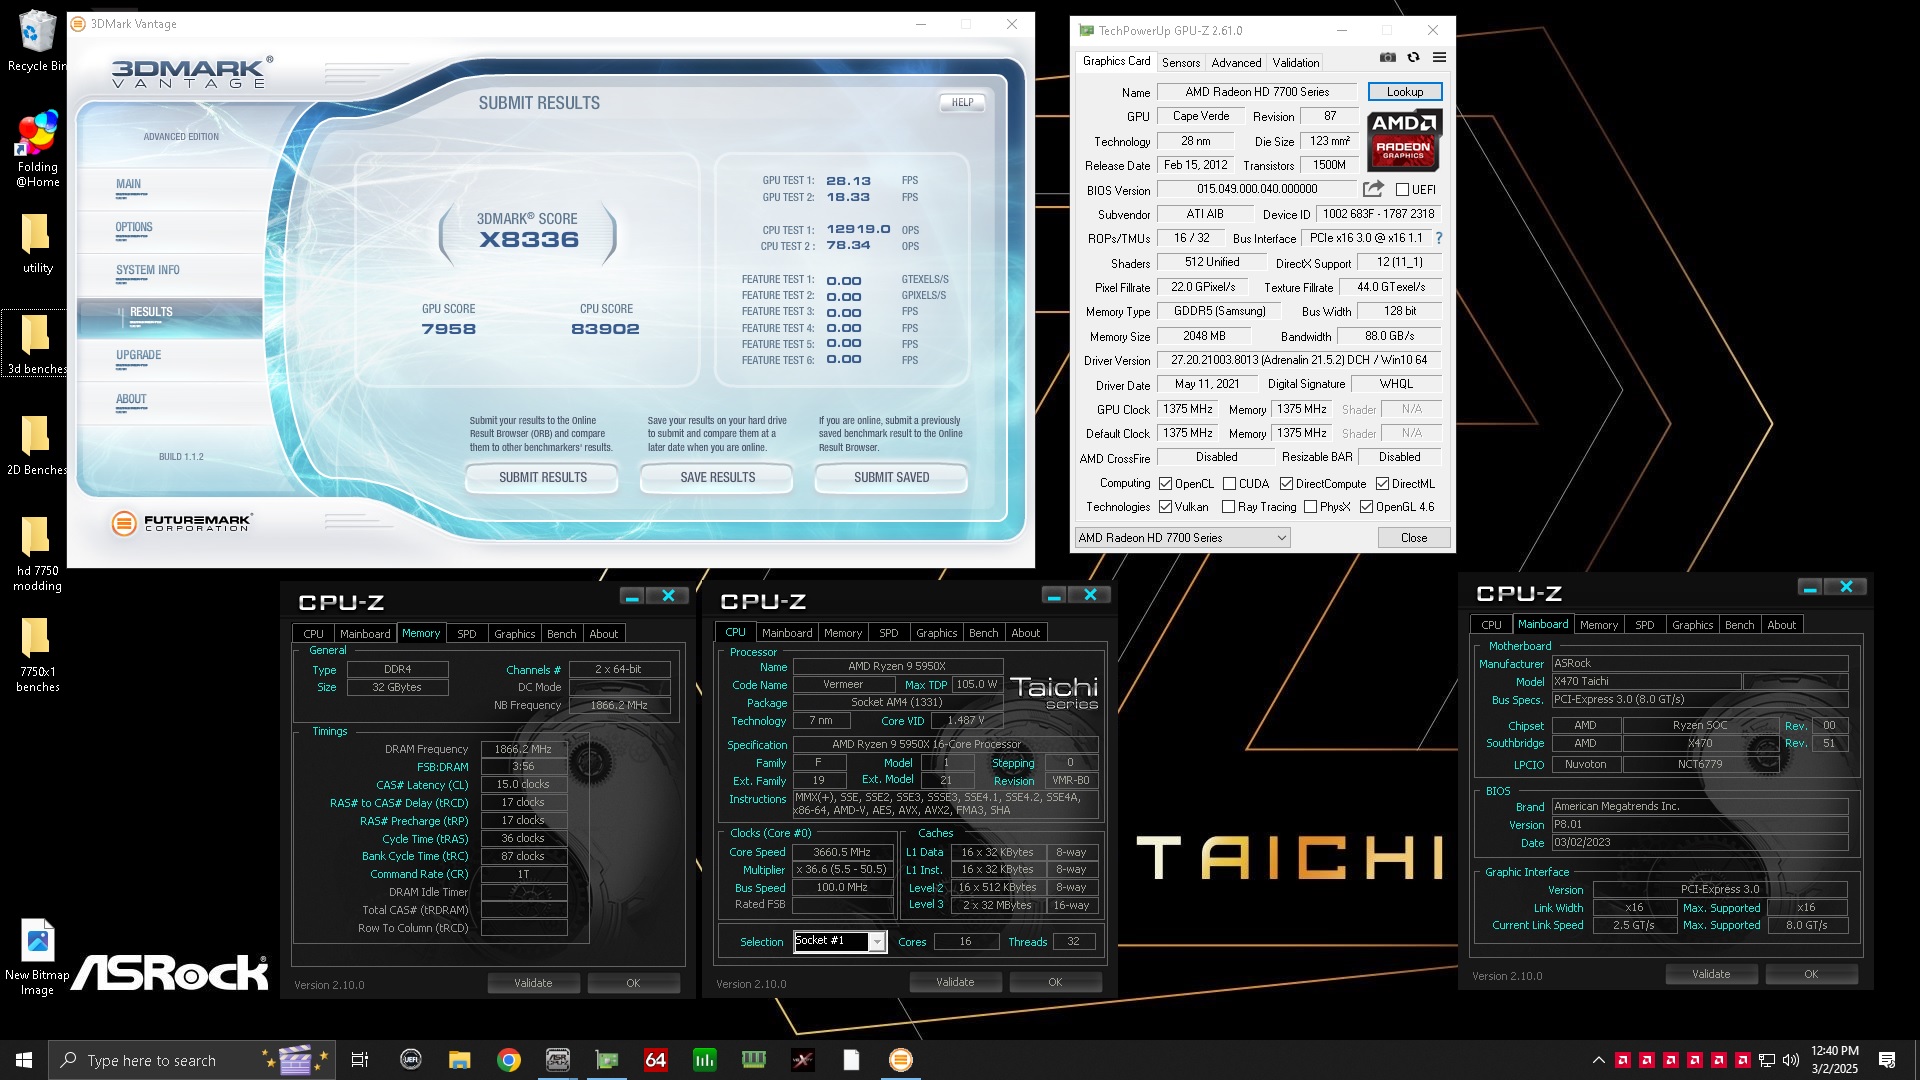Open Validation tab in GPU-Z
Image resolution: width=1920 pixels, height=1080 pixels.
[1296, 63]
